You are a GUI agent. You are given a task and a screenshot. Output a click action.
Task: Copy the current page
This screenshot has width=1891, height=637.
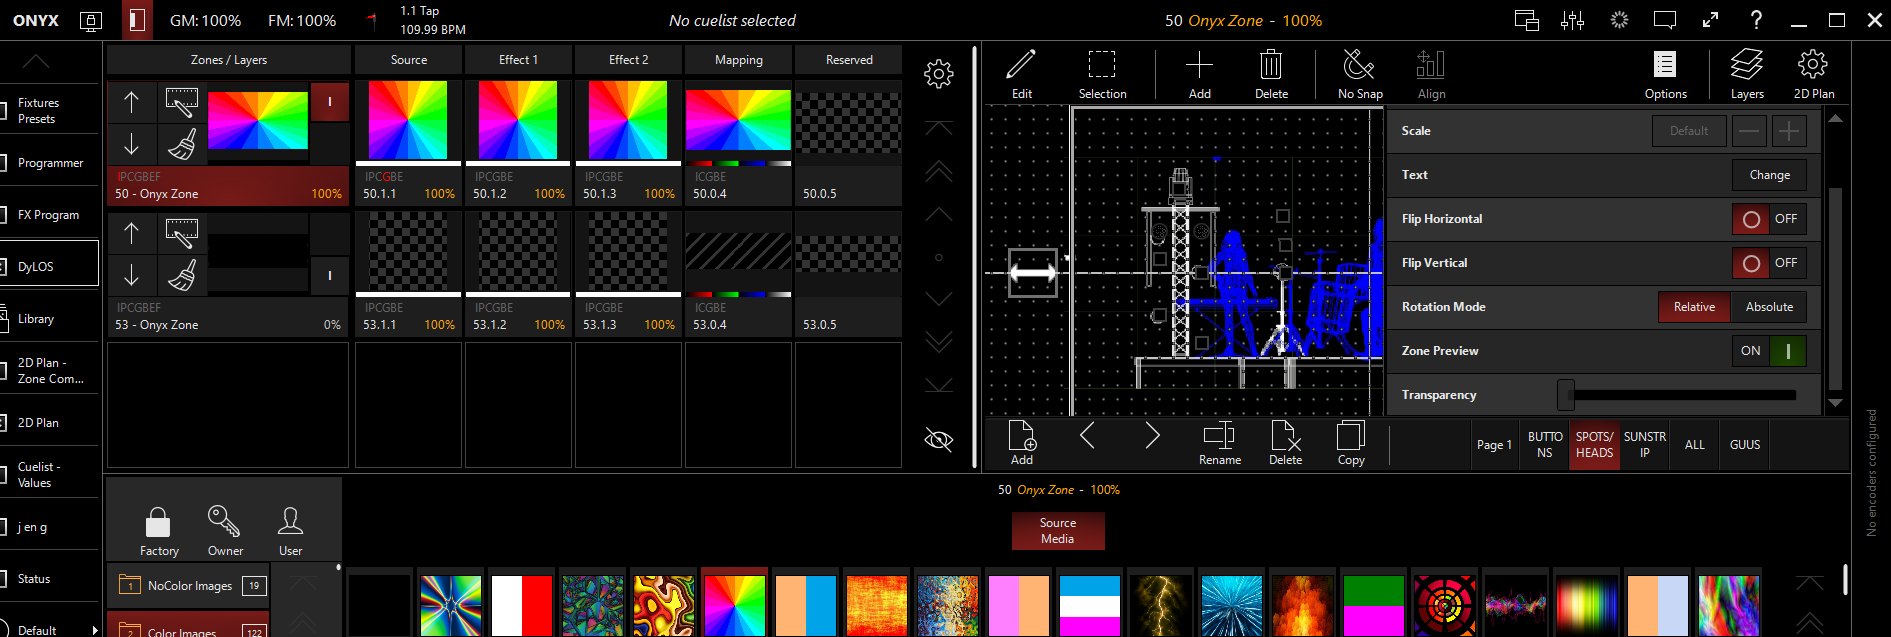pyautogui.click(x=1351, y=443)
